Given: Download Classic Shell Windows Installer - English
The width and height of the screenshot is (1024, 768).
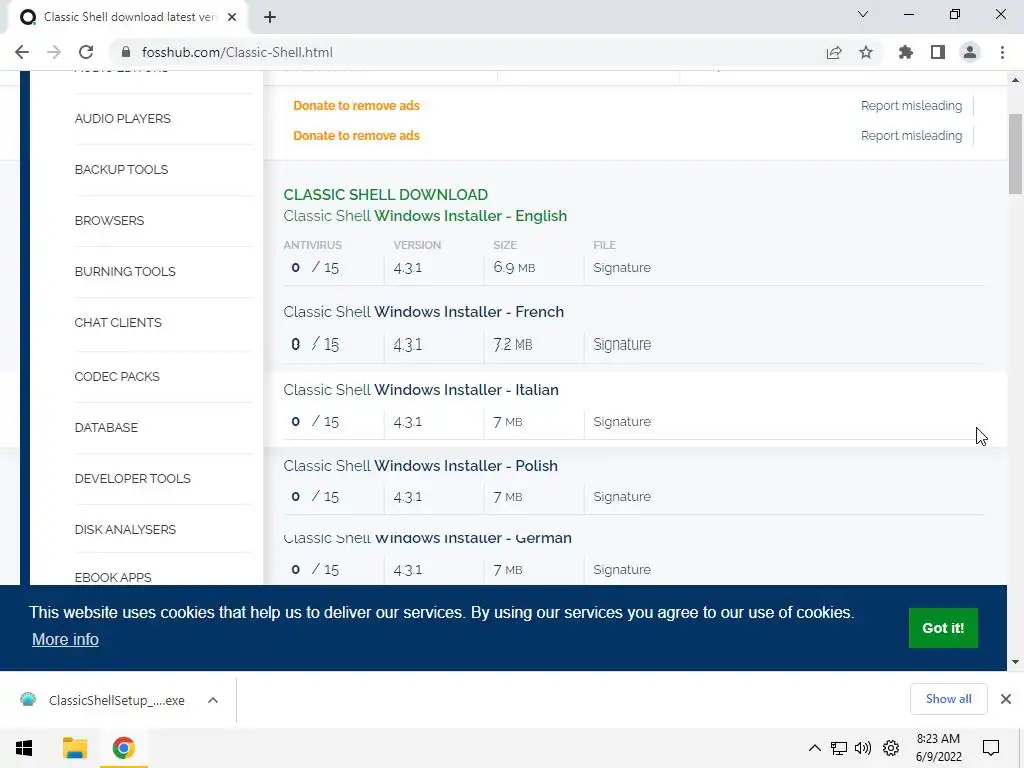Looking at the screenshot, I should pyautogui.click(x=424, y=216).
